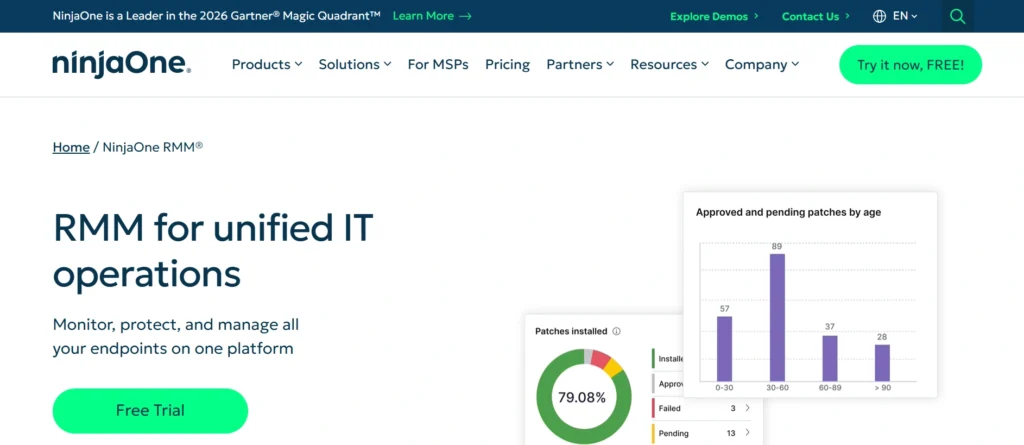Open the search magnifier icon
Screen dimensions: 1024x445
coord(957,16)
